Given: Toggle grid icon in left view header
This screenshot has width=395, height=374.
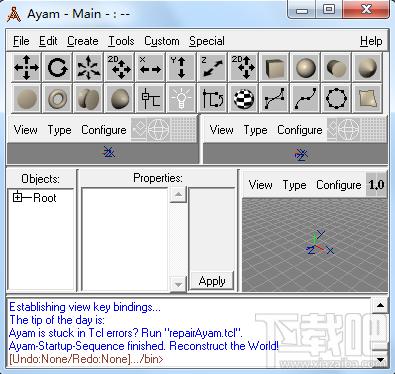Looking at the screenshot, I should (x=184, y=129).
